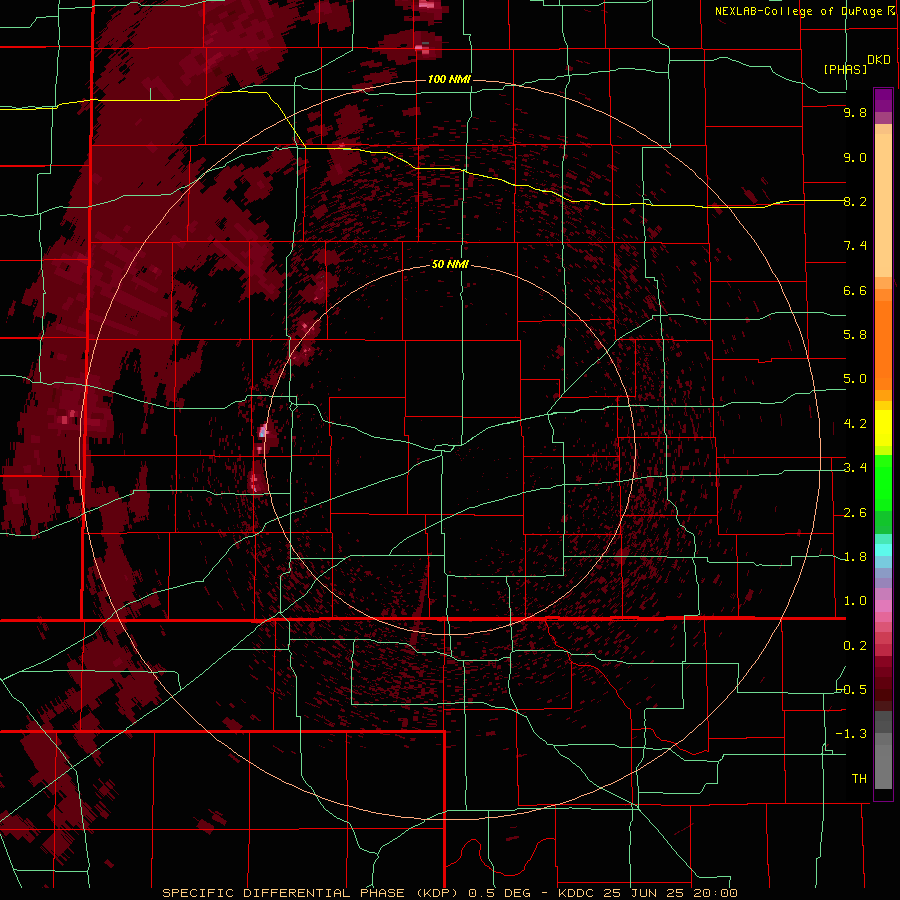Click the "KDDC 25 JUN 25 20:00" timestamp

pyautogui.click(x=647, y=893)
